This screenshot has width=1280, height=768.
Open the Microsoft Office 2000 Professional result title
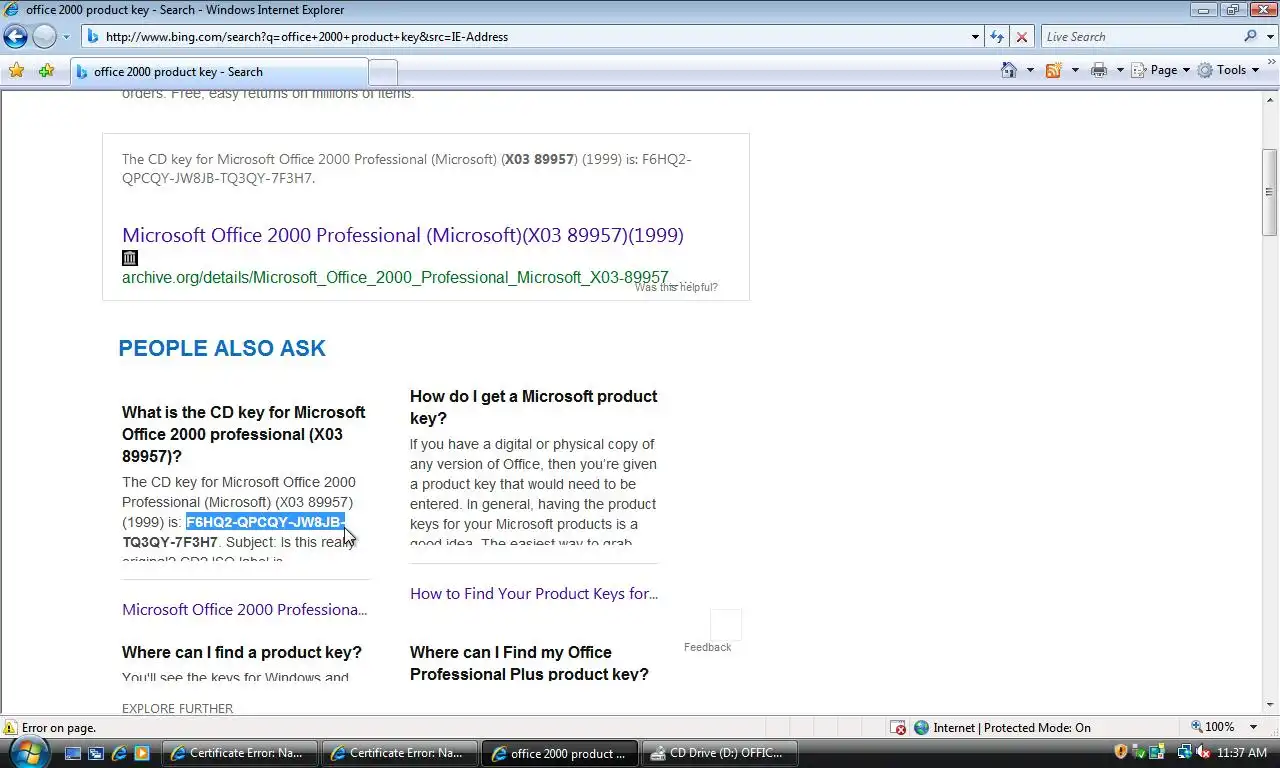tap(403, 235)
